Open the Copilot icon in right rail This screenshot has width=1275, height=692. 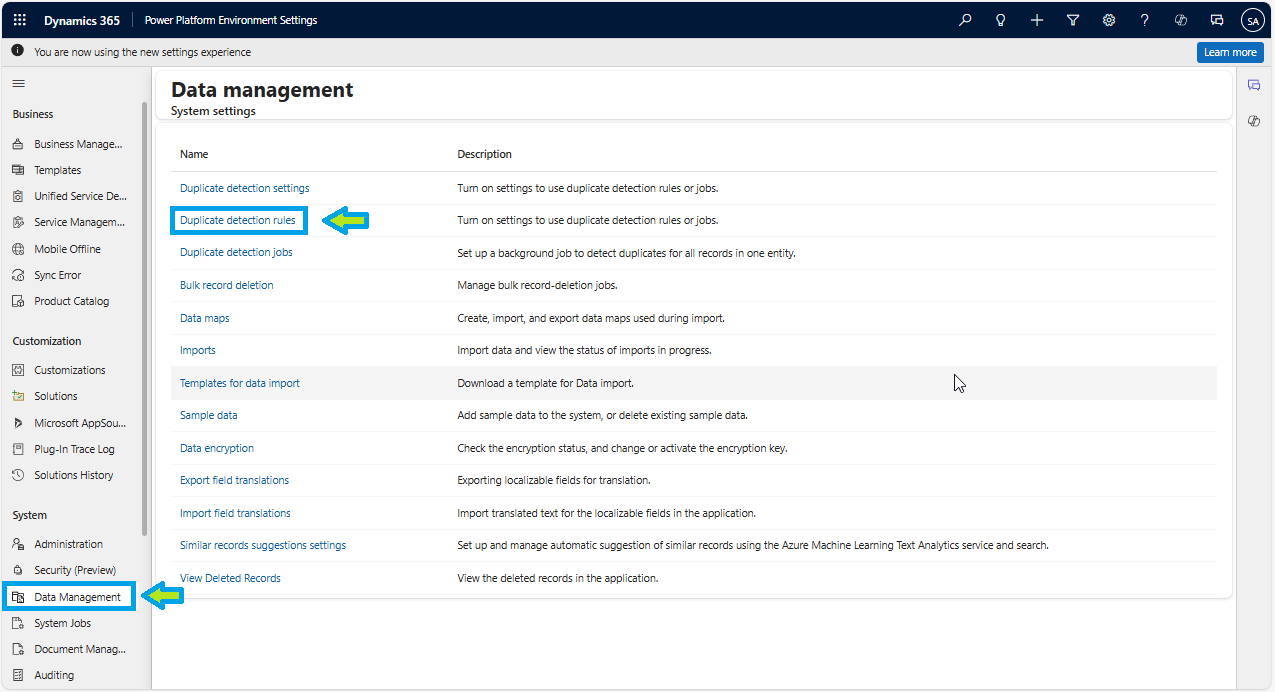tap(1254, 121)
